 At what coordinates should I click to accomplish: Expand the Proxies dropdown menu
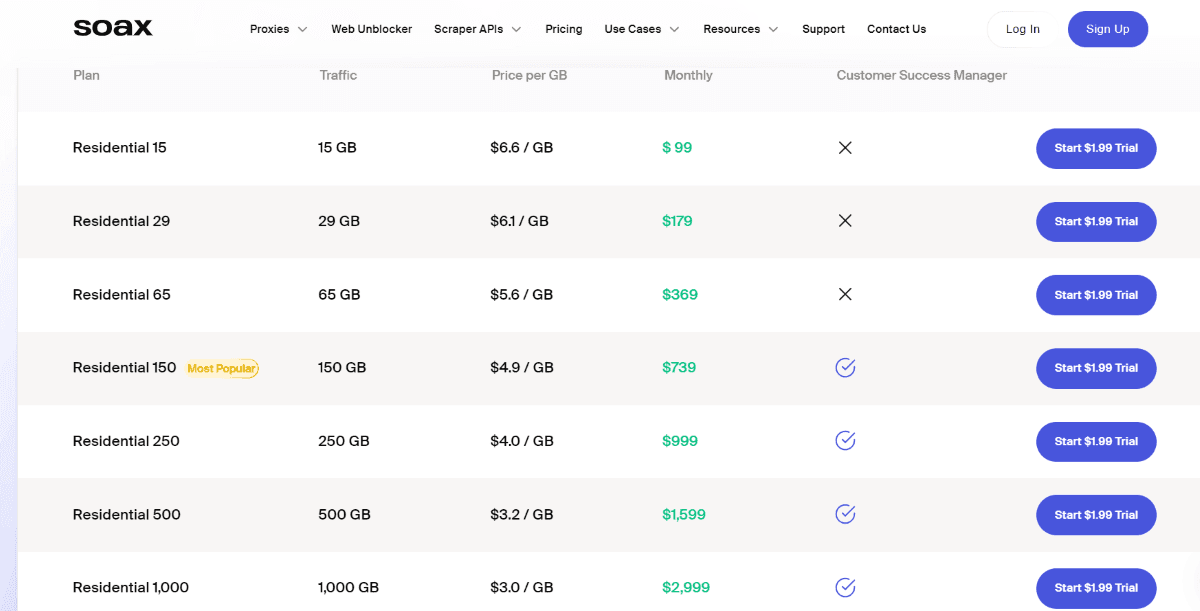[279, 29]
